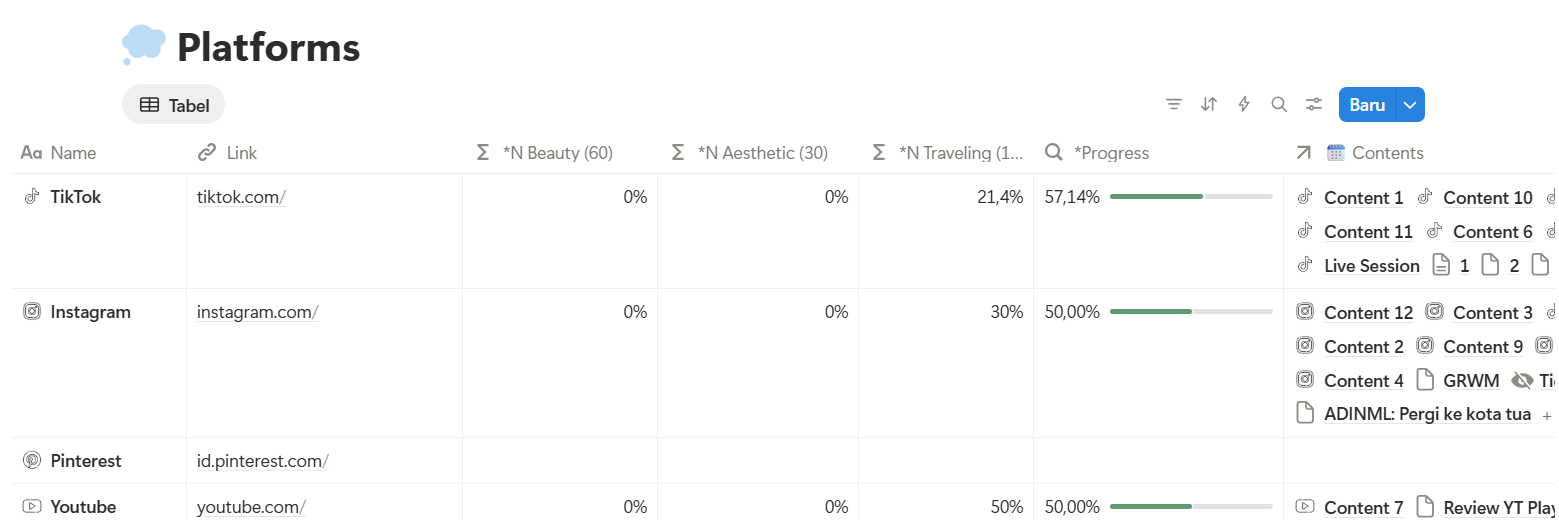Click the blue cloud page icon
The image size is (1559, 520).
pos(143,45)
